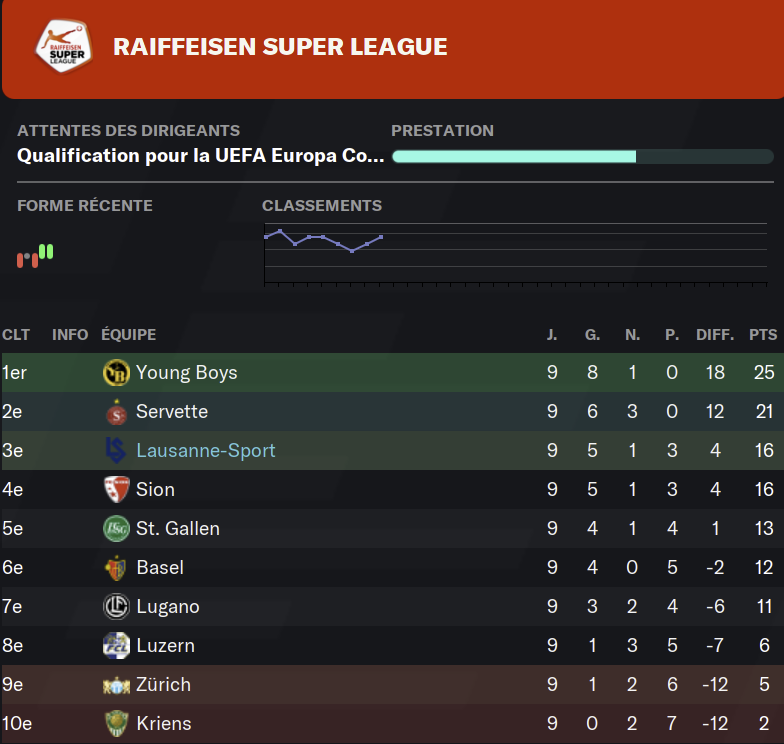The image size is (784, 744).
Task: Sort table by DIFF. column header
Action: click(715, 334)
